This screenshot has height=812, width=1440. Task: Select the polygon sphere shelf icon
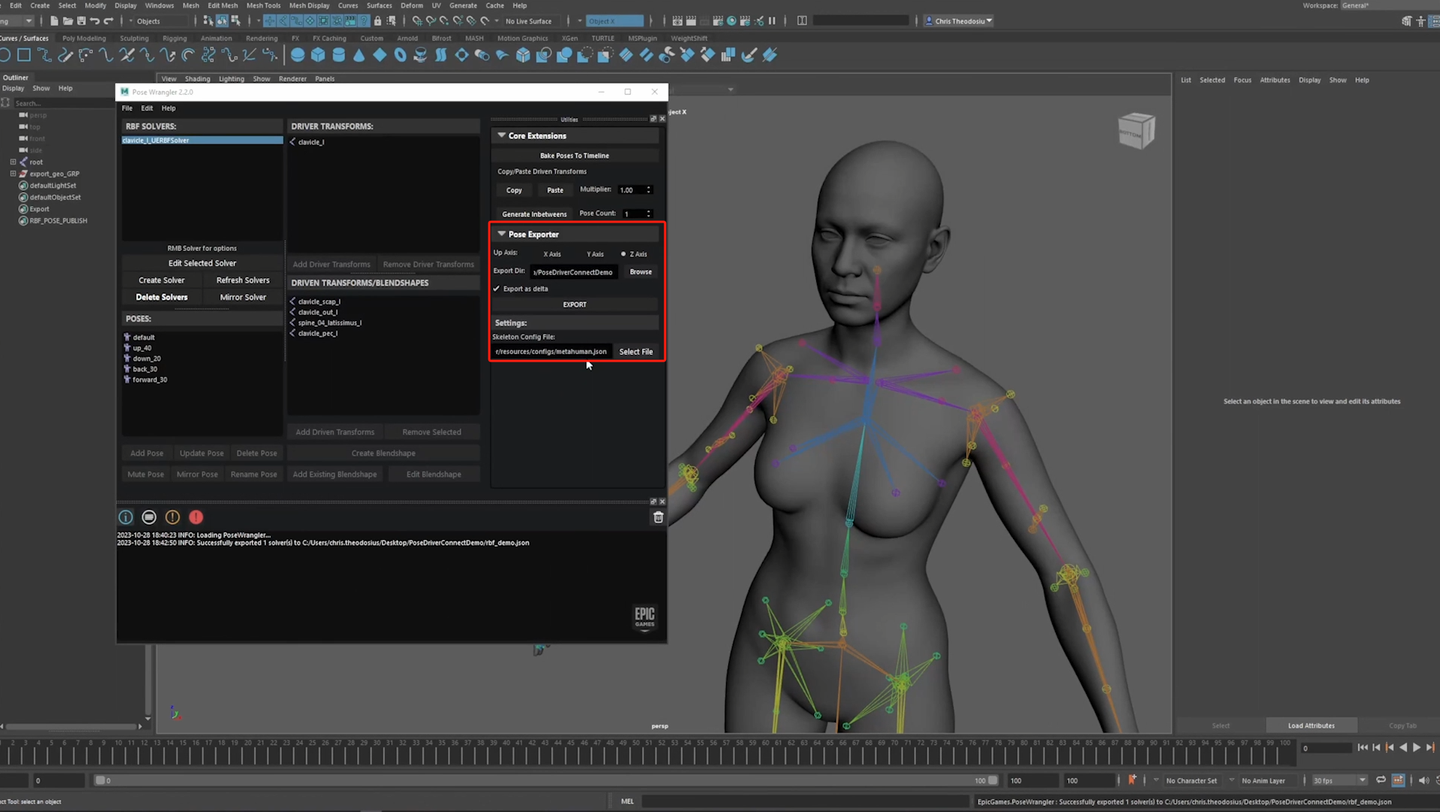[x=297, y=55]
